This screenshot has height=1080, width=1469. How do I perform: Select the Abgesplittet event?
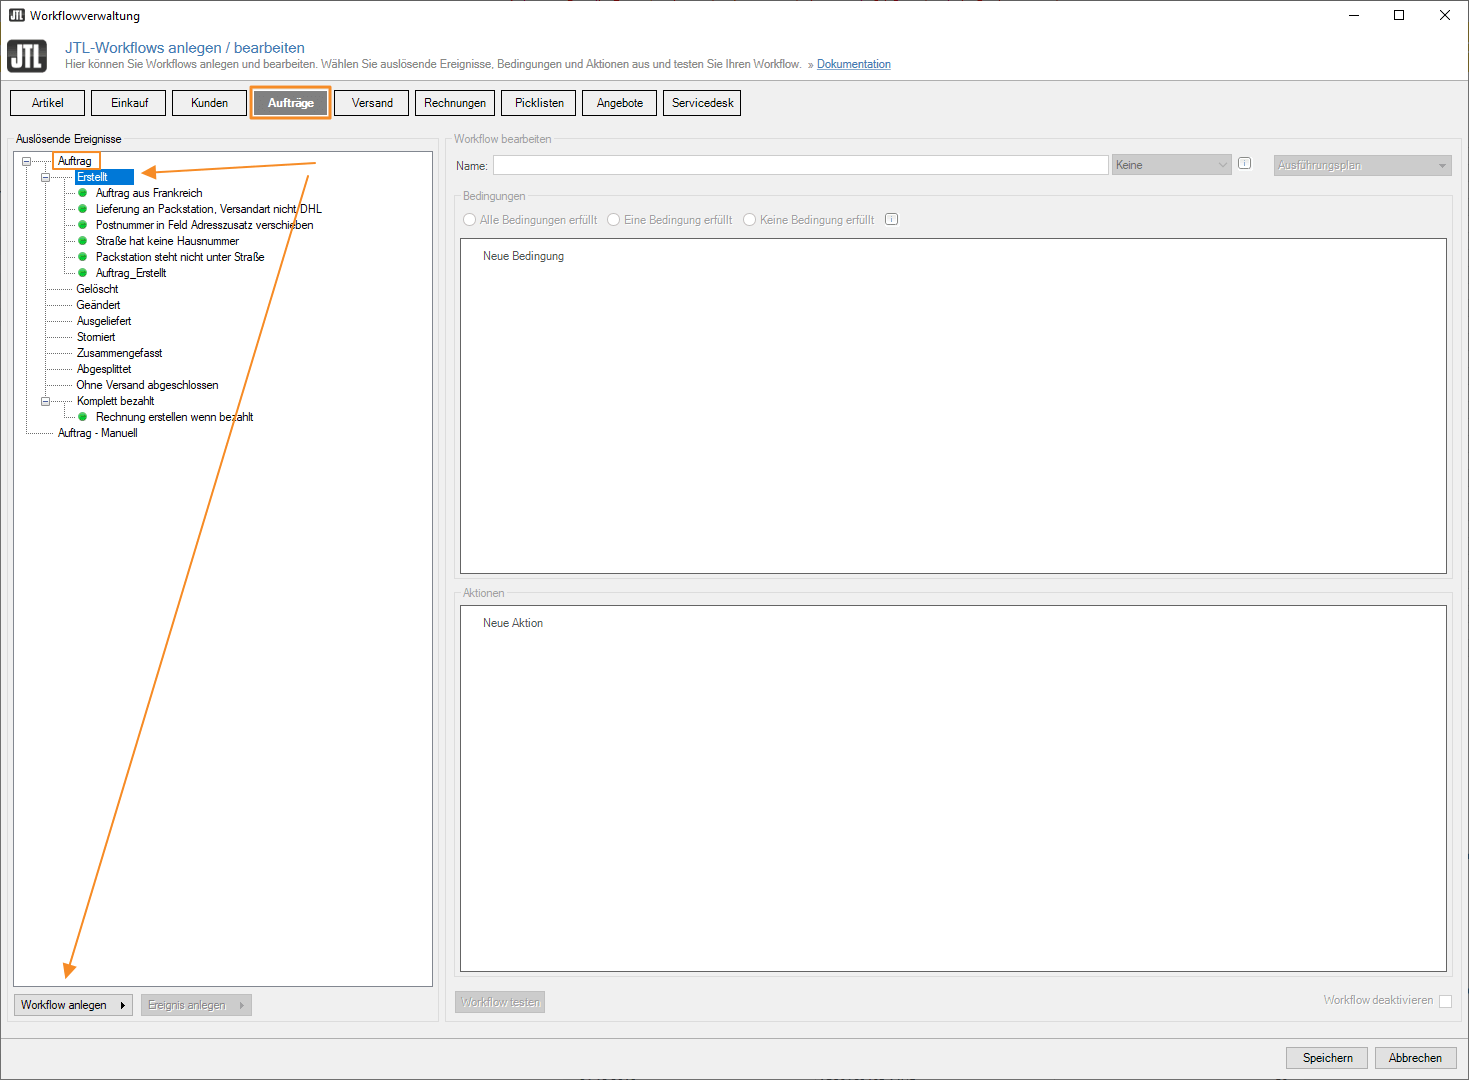tap(104, 369)
